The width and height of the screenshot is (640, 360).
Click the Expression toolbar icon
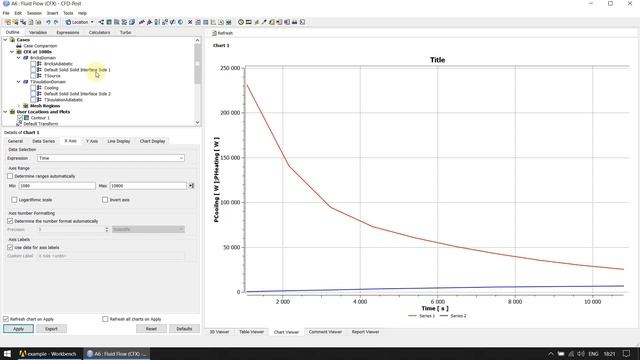click(x=198, y=22)
